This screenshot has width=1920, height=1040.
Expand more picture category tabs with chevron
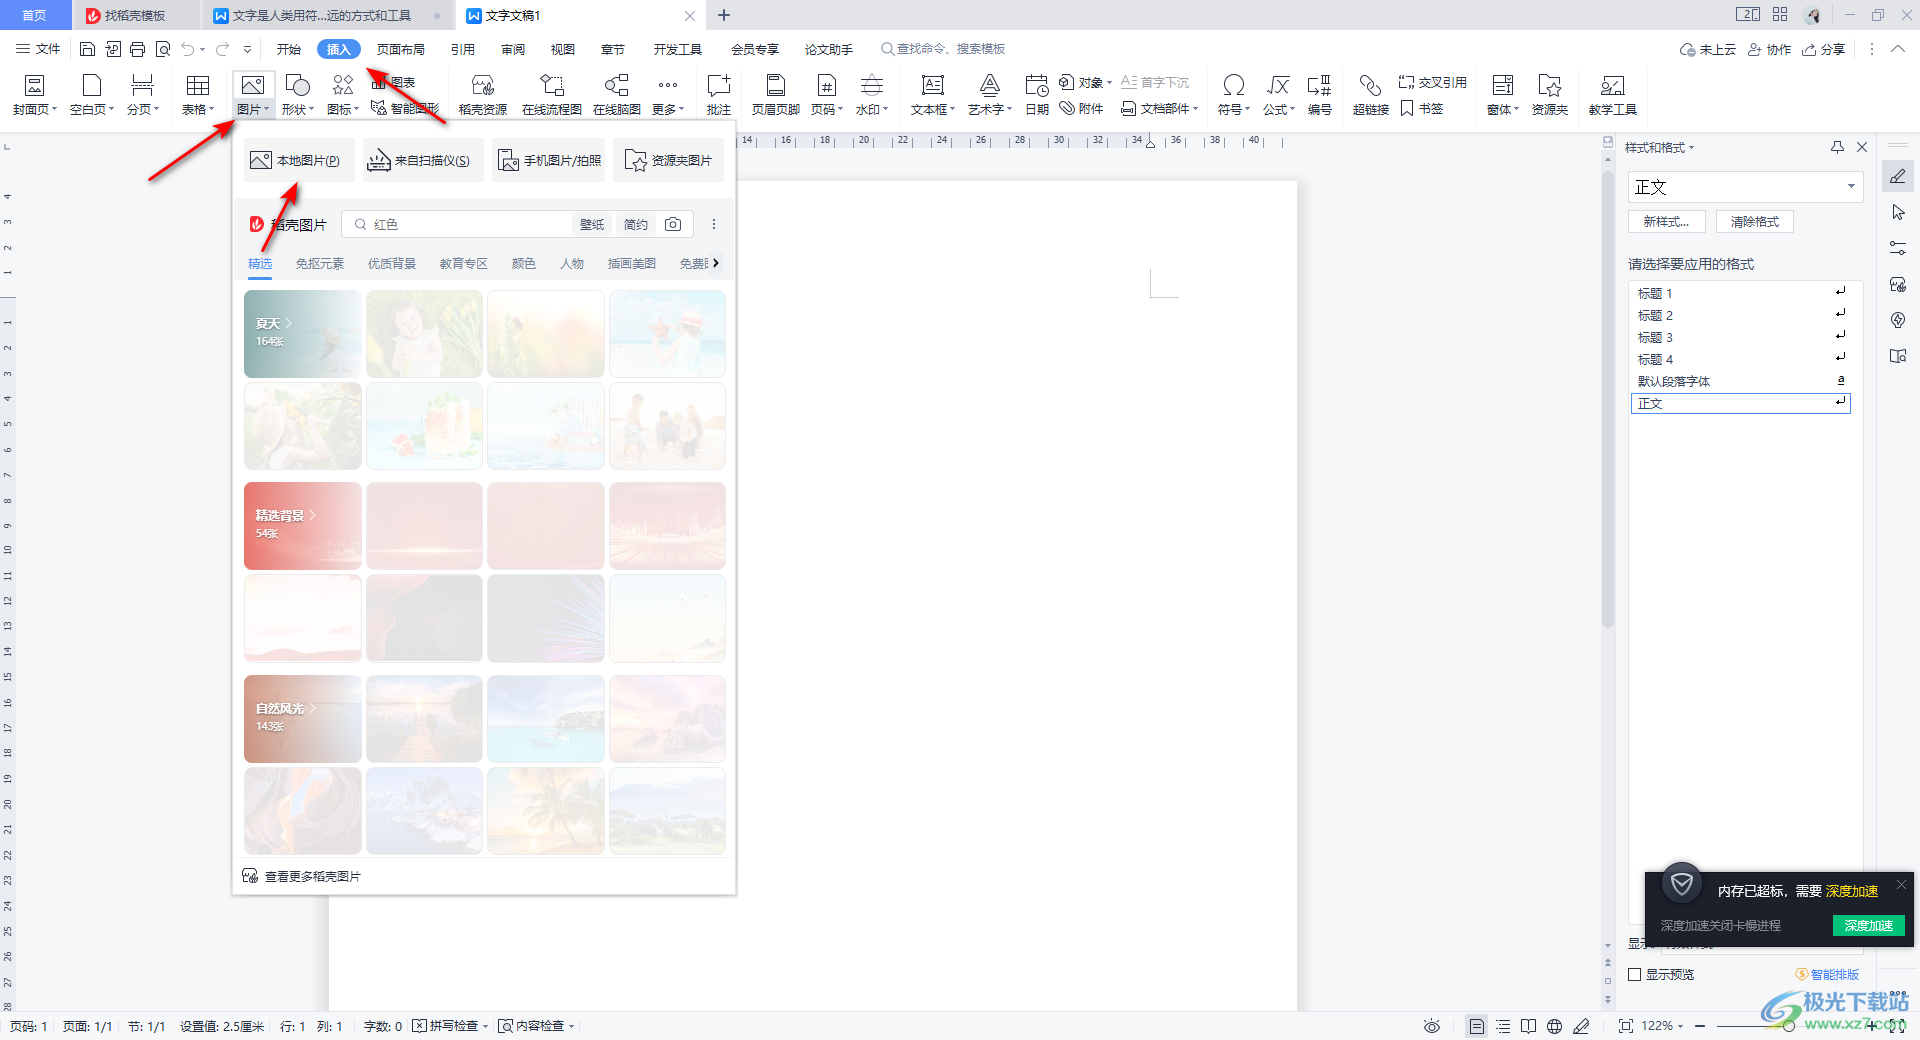pos(716,263)
